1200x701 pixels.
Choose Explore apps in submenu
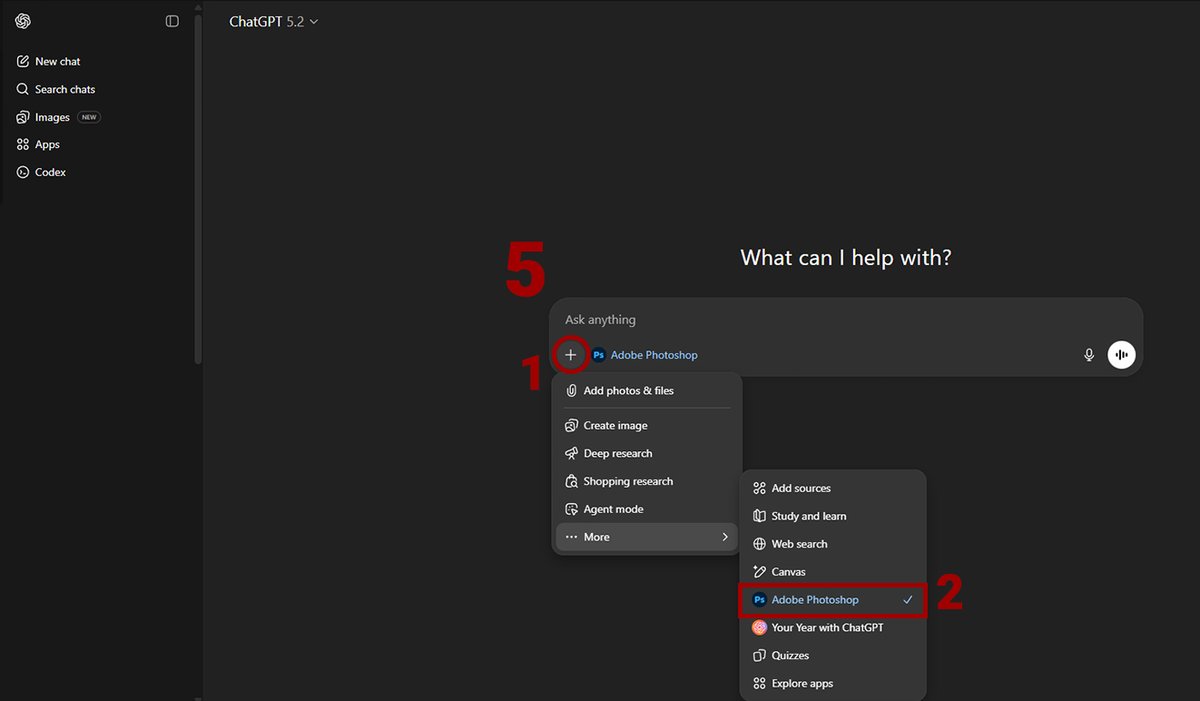pyautogui.click(x=833, y=684)
